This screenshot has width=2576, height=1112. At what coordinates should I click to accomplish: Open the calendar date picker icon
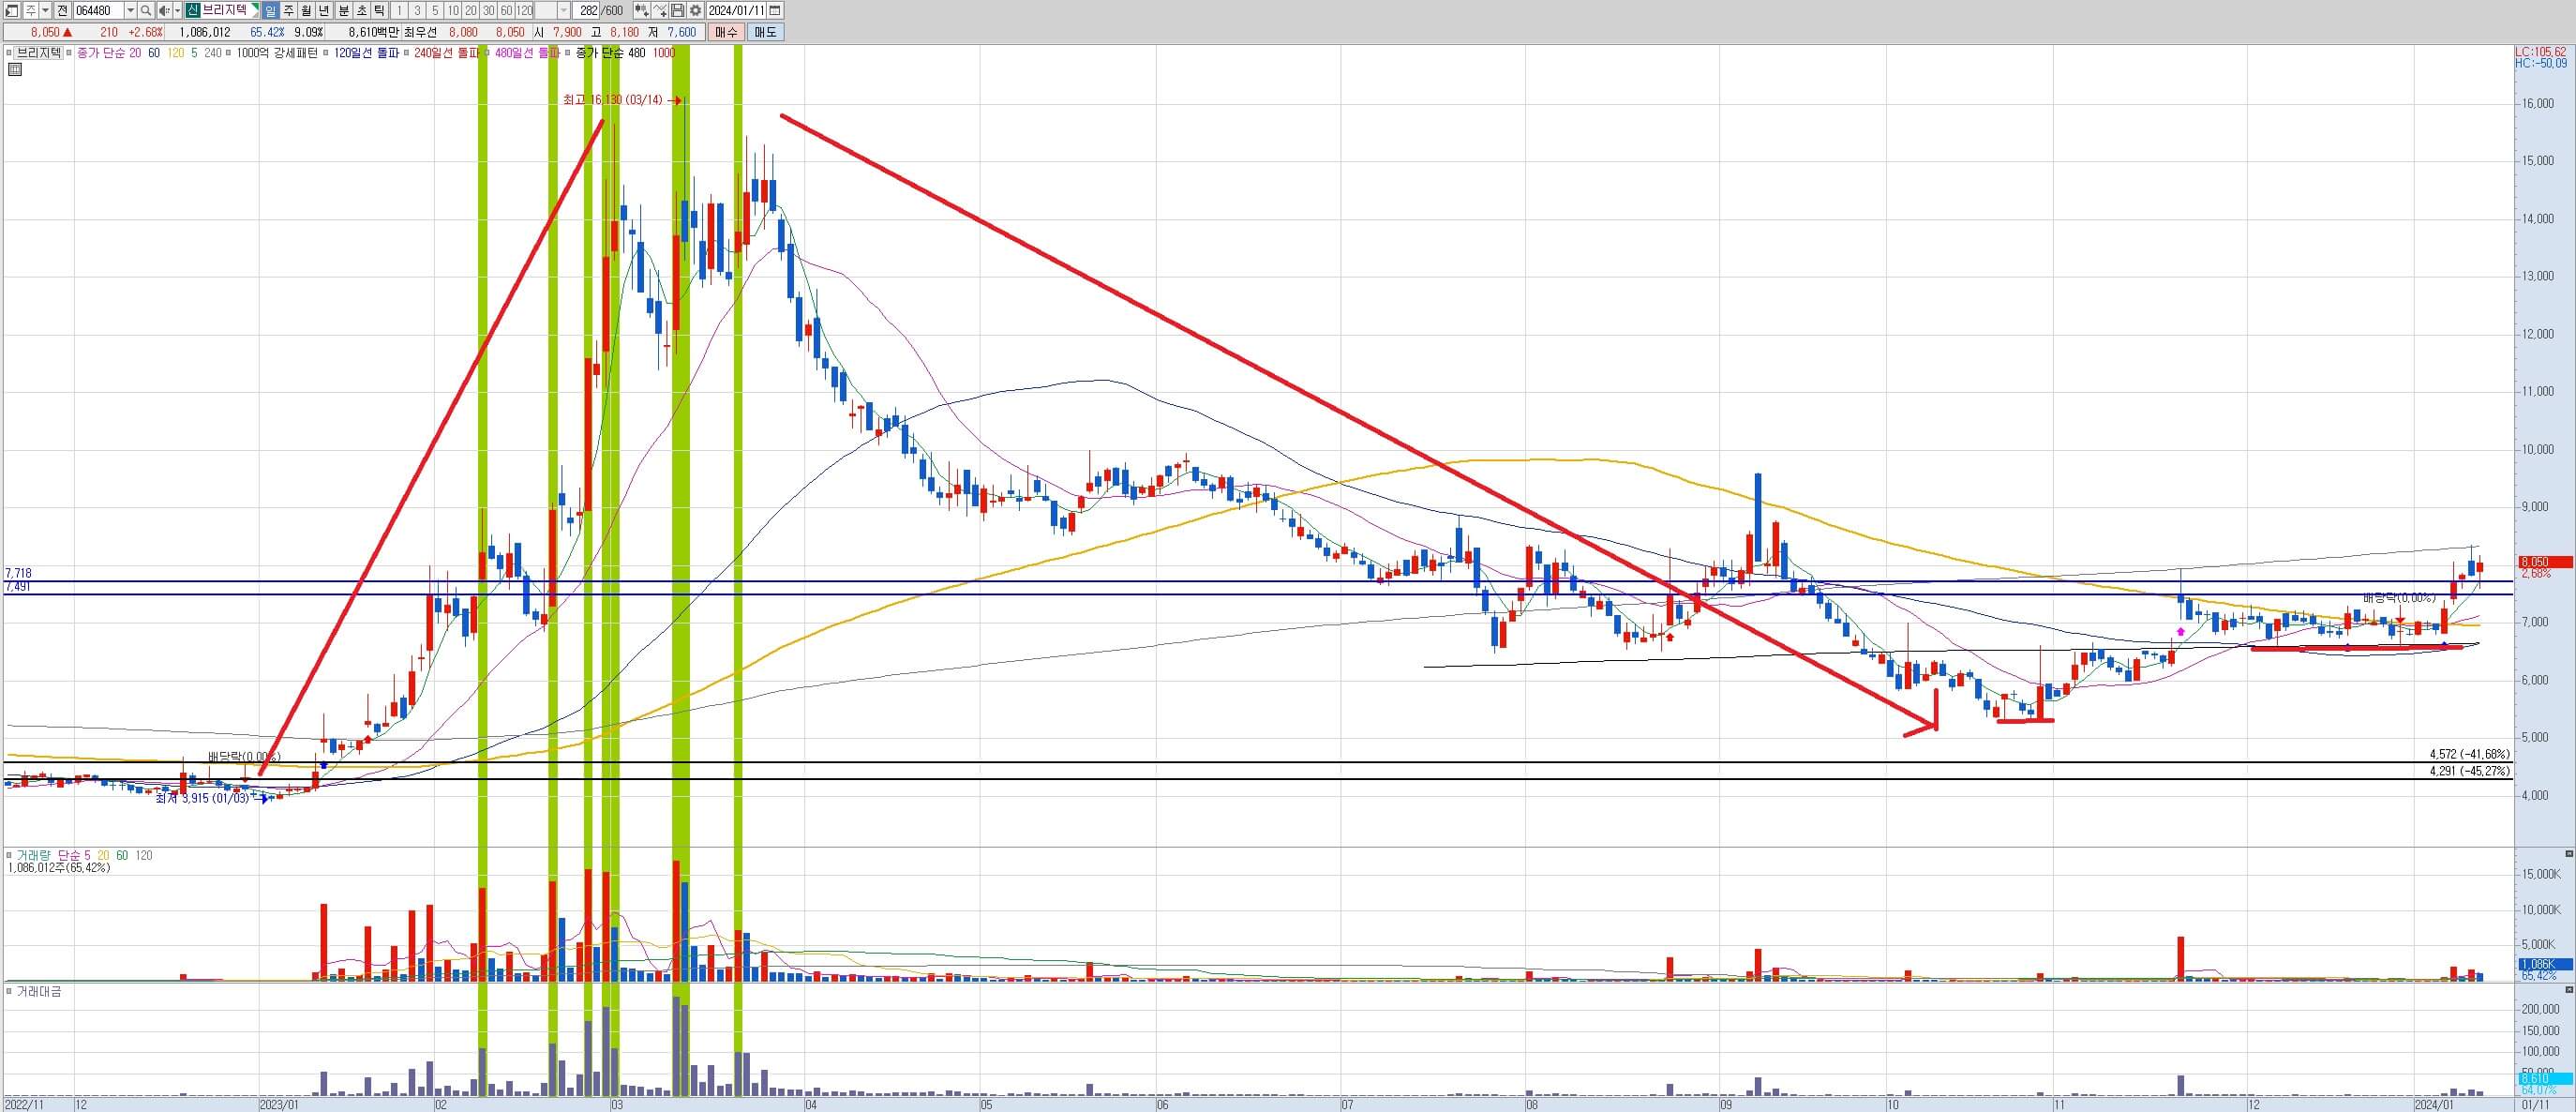(775, 11)
